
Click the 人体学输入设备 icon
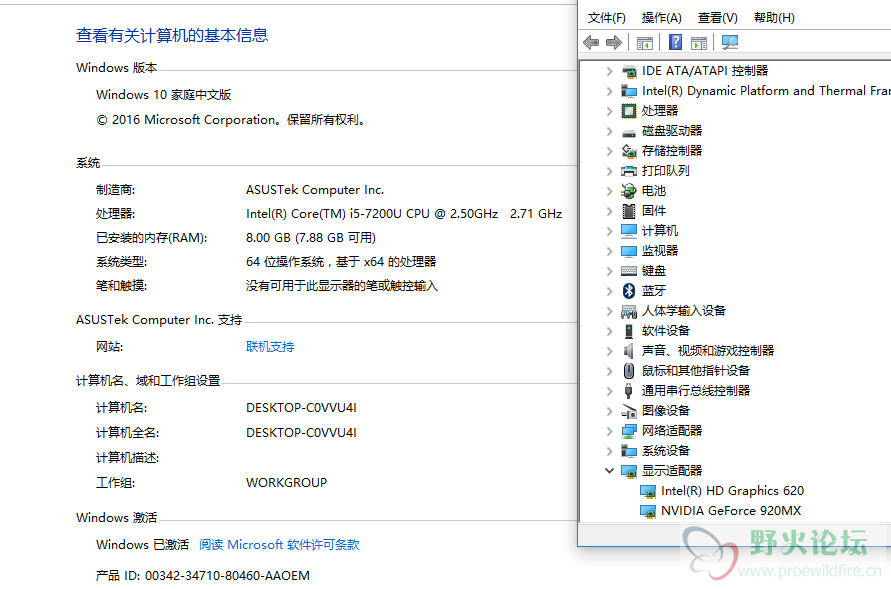[x=628, y=311]
